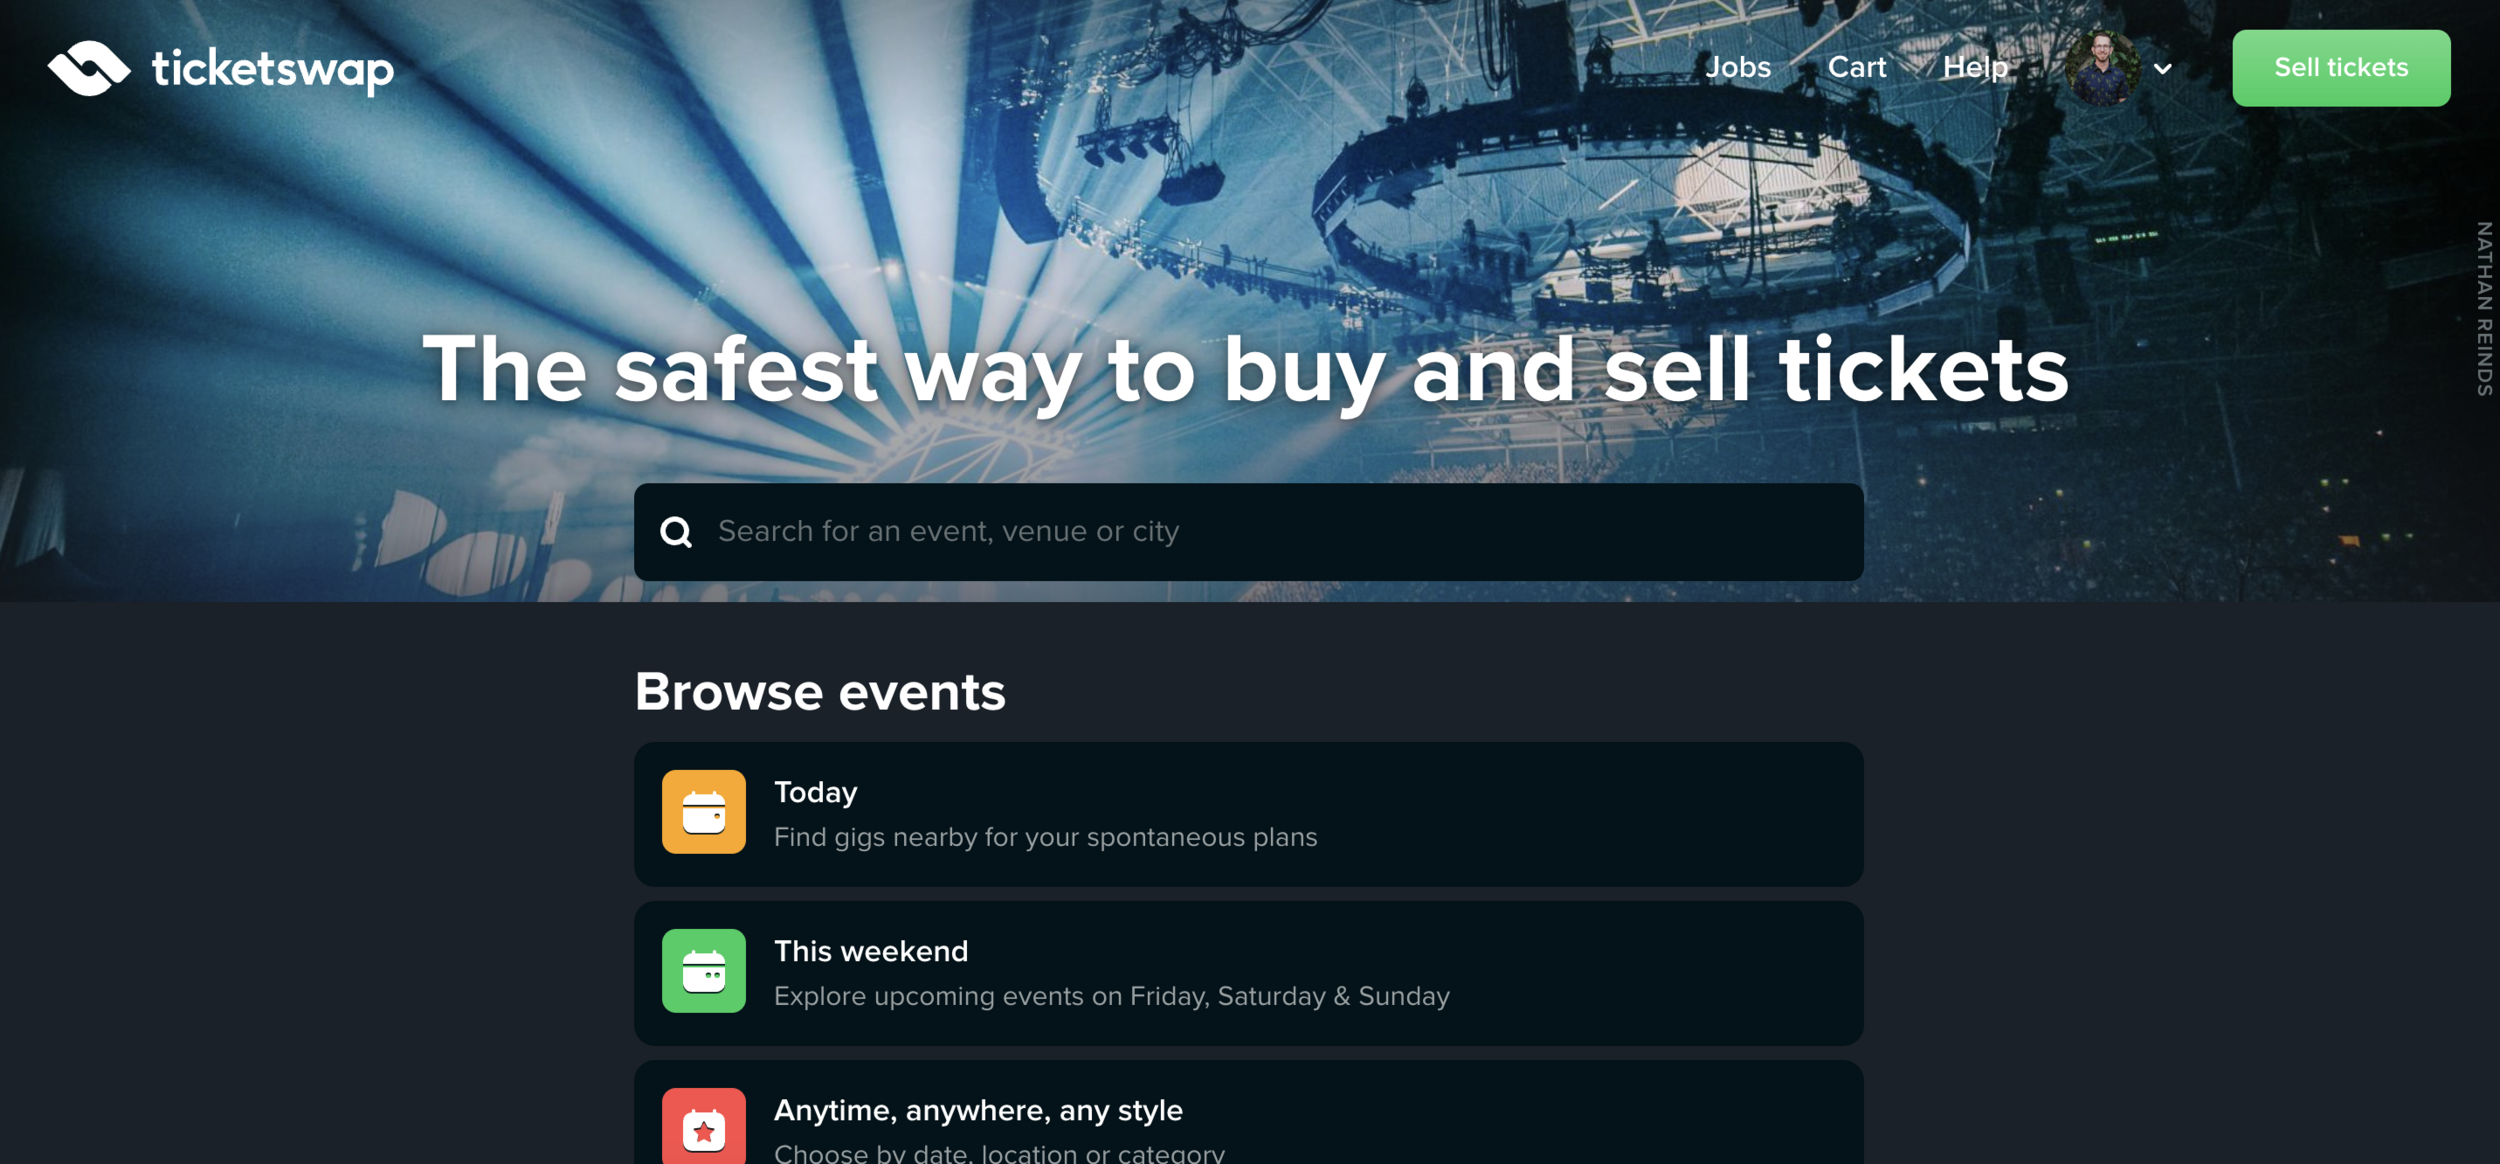Open the Help menu item
Viewport: 2500px width, 1164px height.
pyautogui.click(x=1975, y=67)
